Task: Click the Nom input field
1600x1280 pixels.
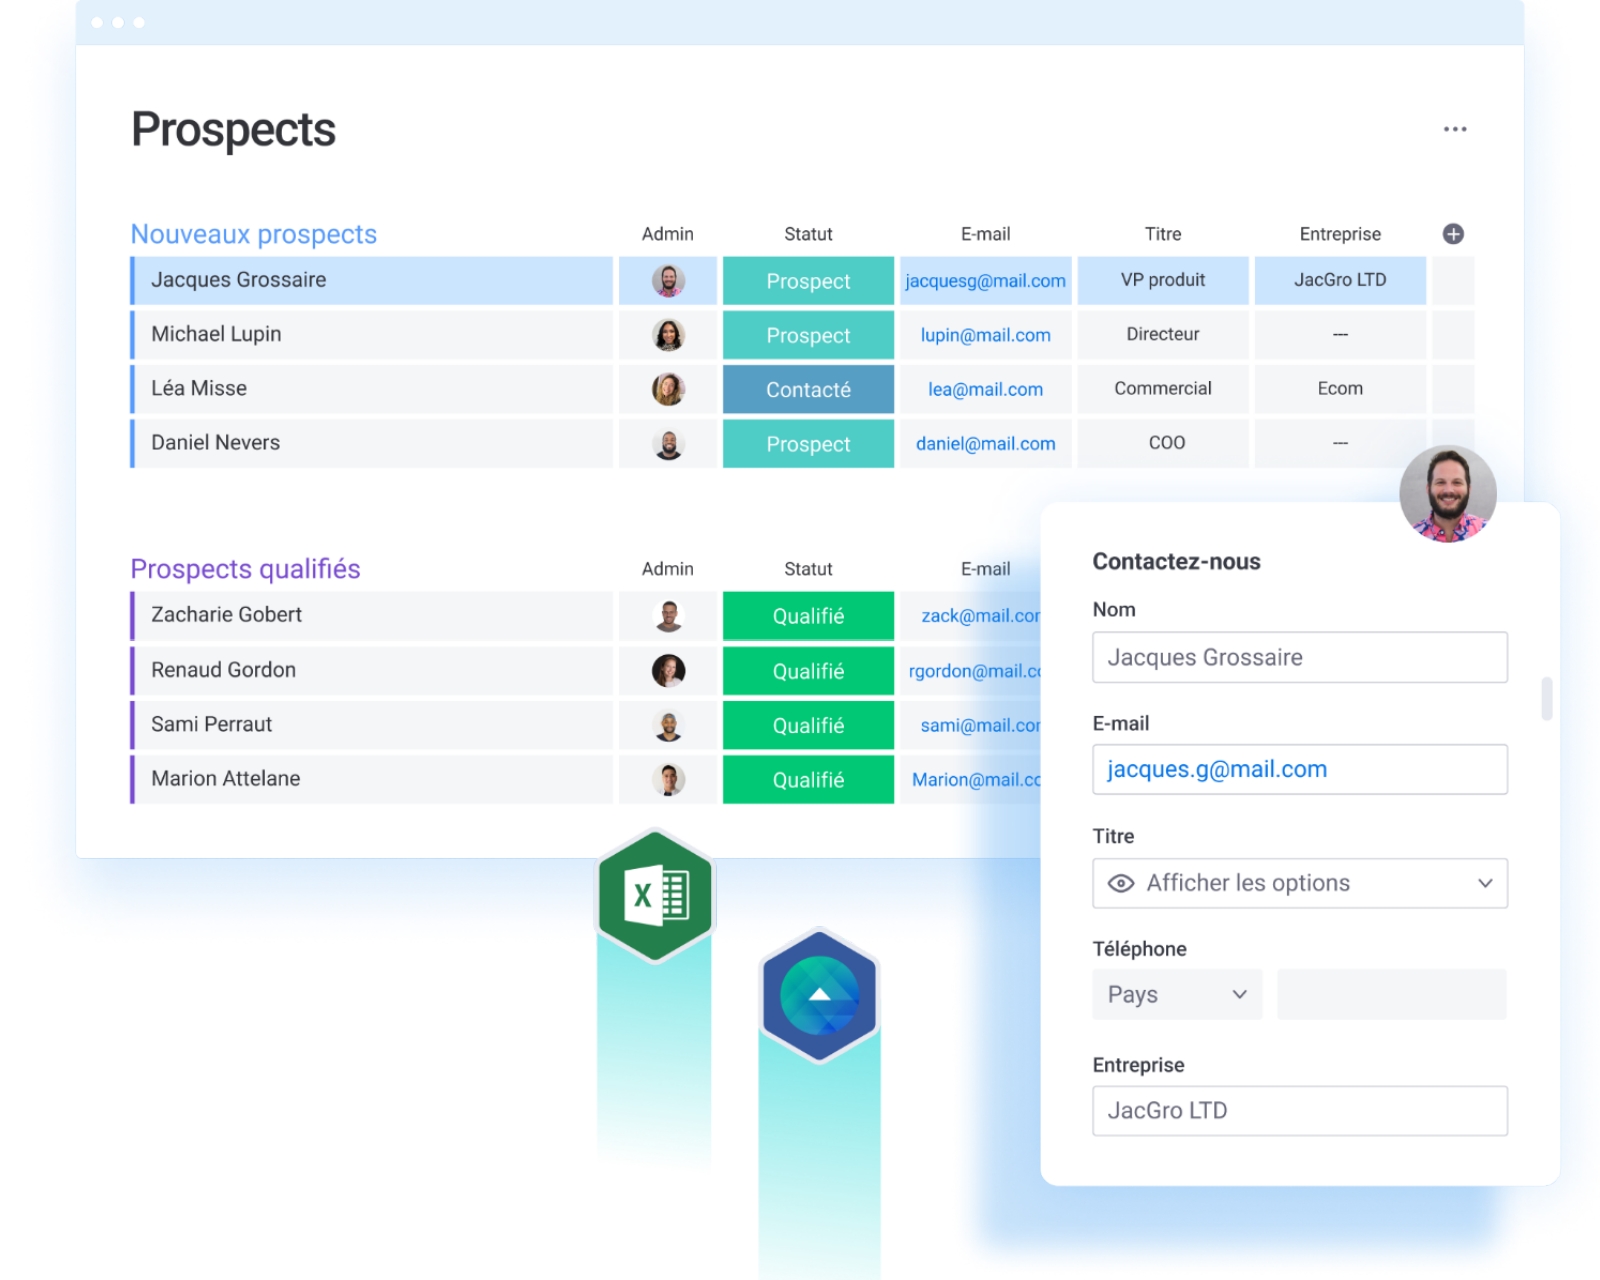Action: pos(1299,658)
